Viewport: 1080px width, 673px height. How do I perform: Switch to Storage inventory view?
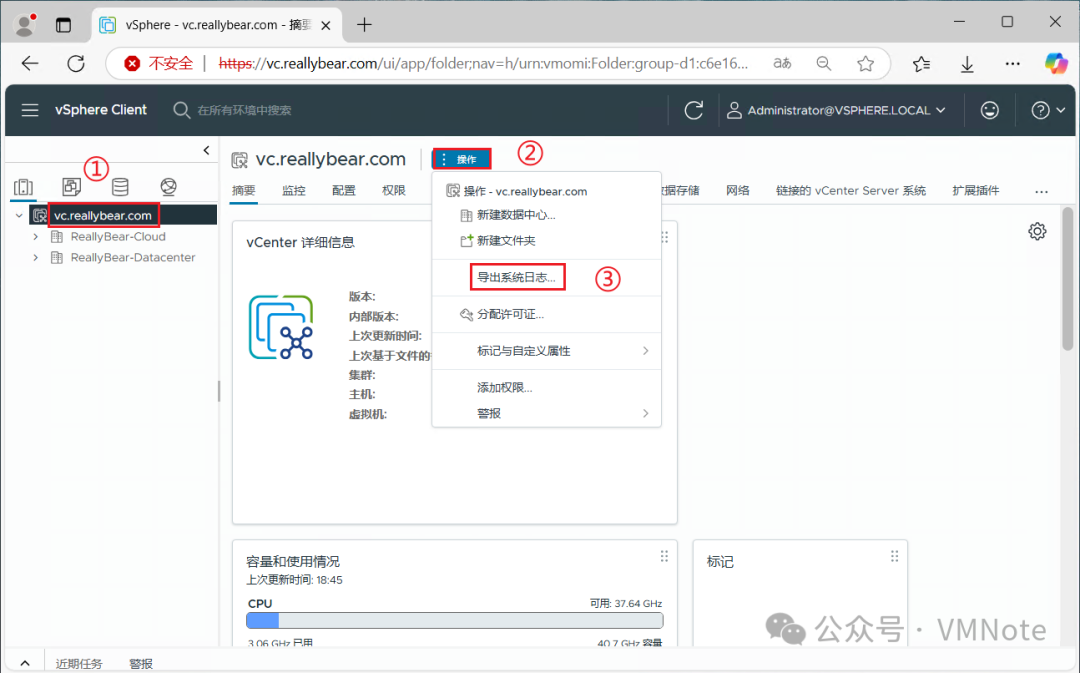pos(120,187)
